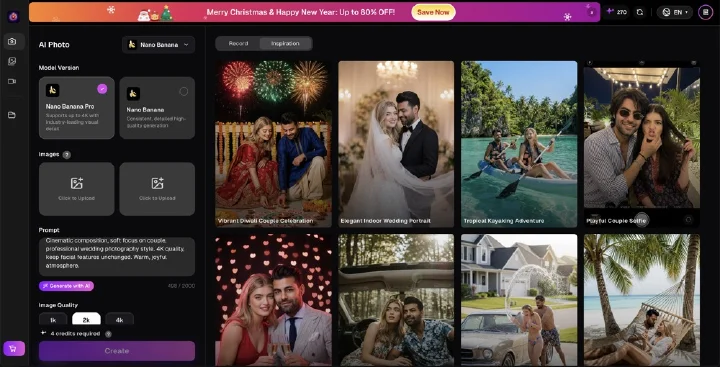
Task: Open the beach hammock couple thumbnail
Action: [642, 300]
